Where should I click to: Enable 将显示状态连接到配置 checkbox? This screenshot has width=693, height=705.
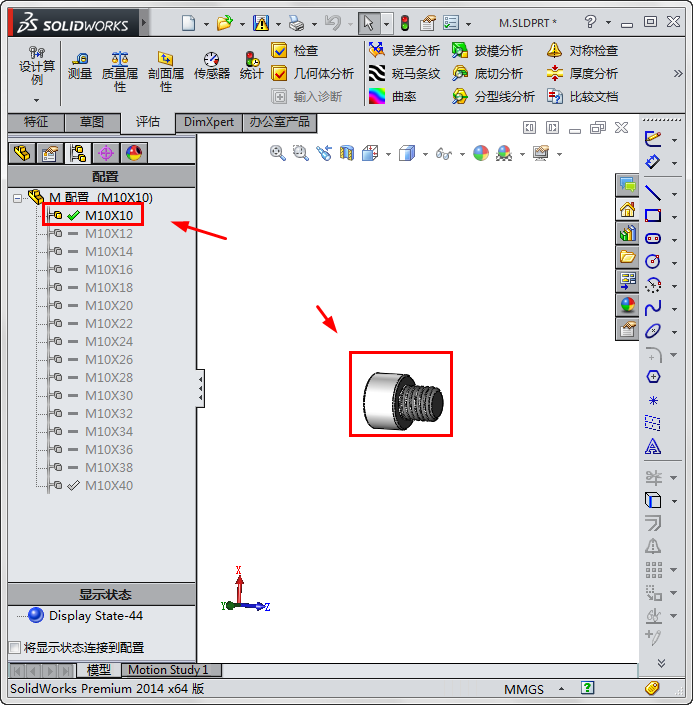pyautogui.click(x=14, y=647)
